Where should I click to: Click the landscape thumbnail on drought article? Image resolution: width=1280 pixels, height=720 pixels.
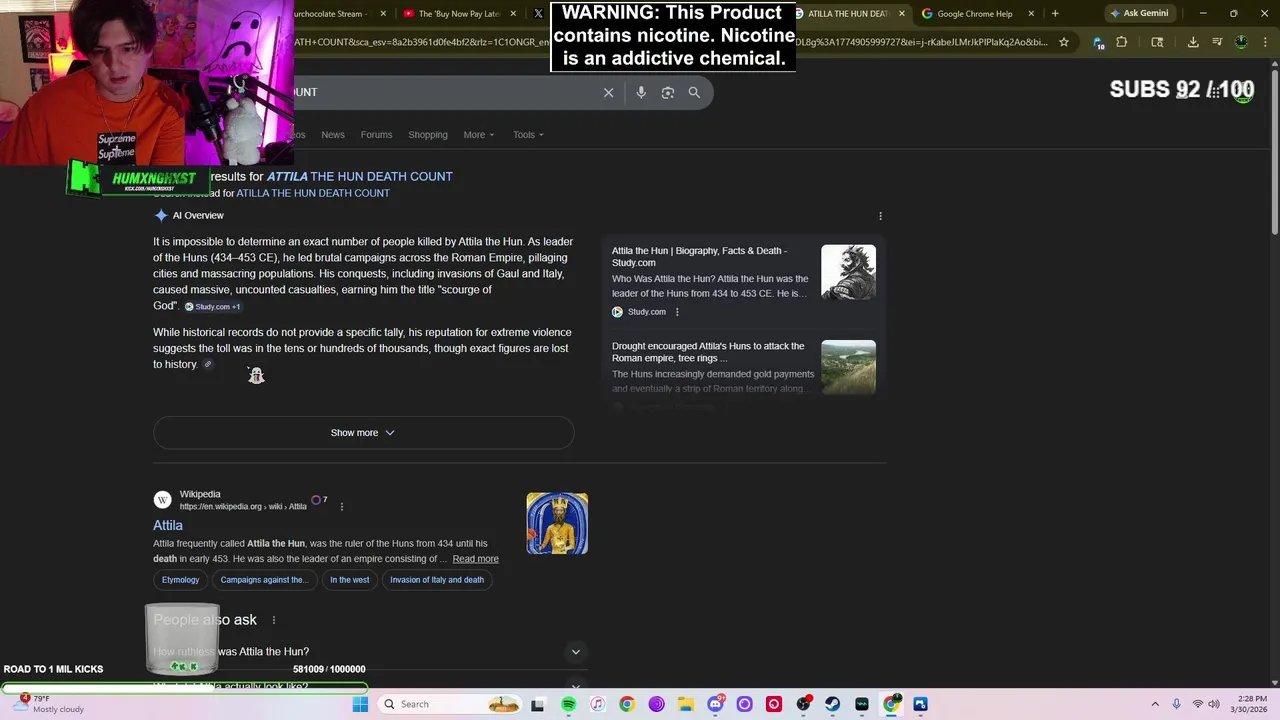click(848, 367)
